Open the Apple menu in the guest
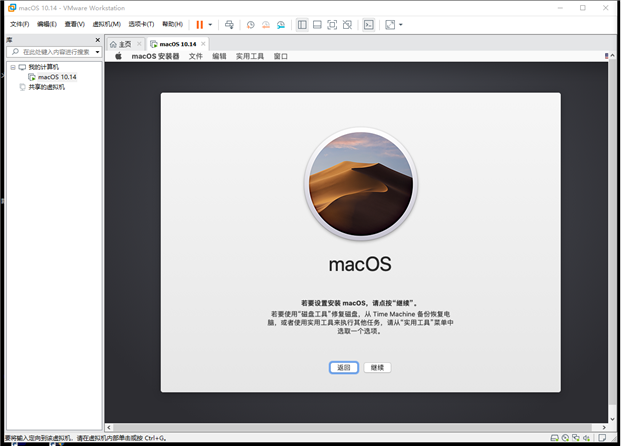Viewport: 621px width, 446px height. coord(118,56)
